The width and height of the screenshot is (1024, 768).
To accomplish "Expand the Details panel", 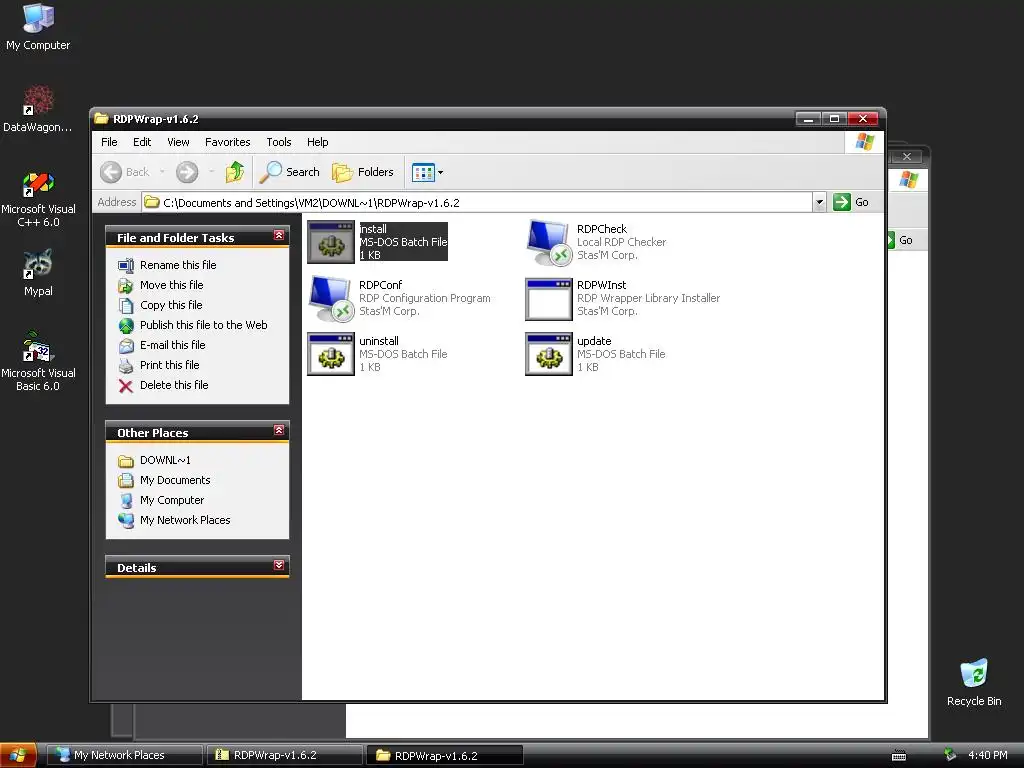I will 279,565.
